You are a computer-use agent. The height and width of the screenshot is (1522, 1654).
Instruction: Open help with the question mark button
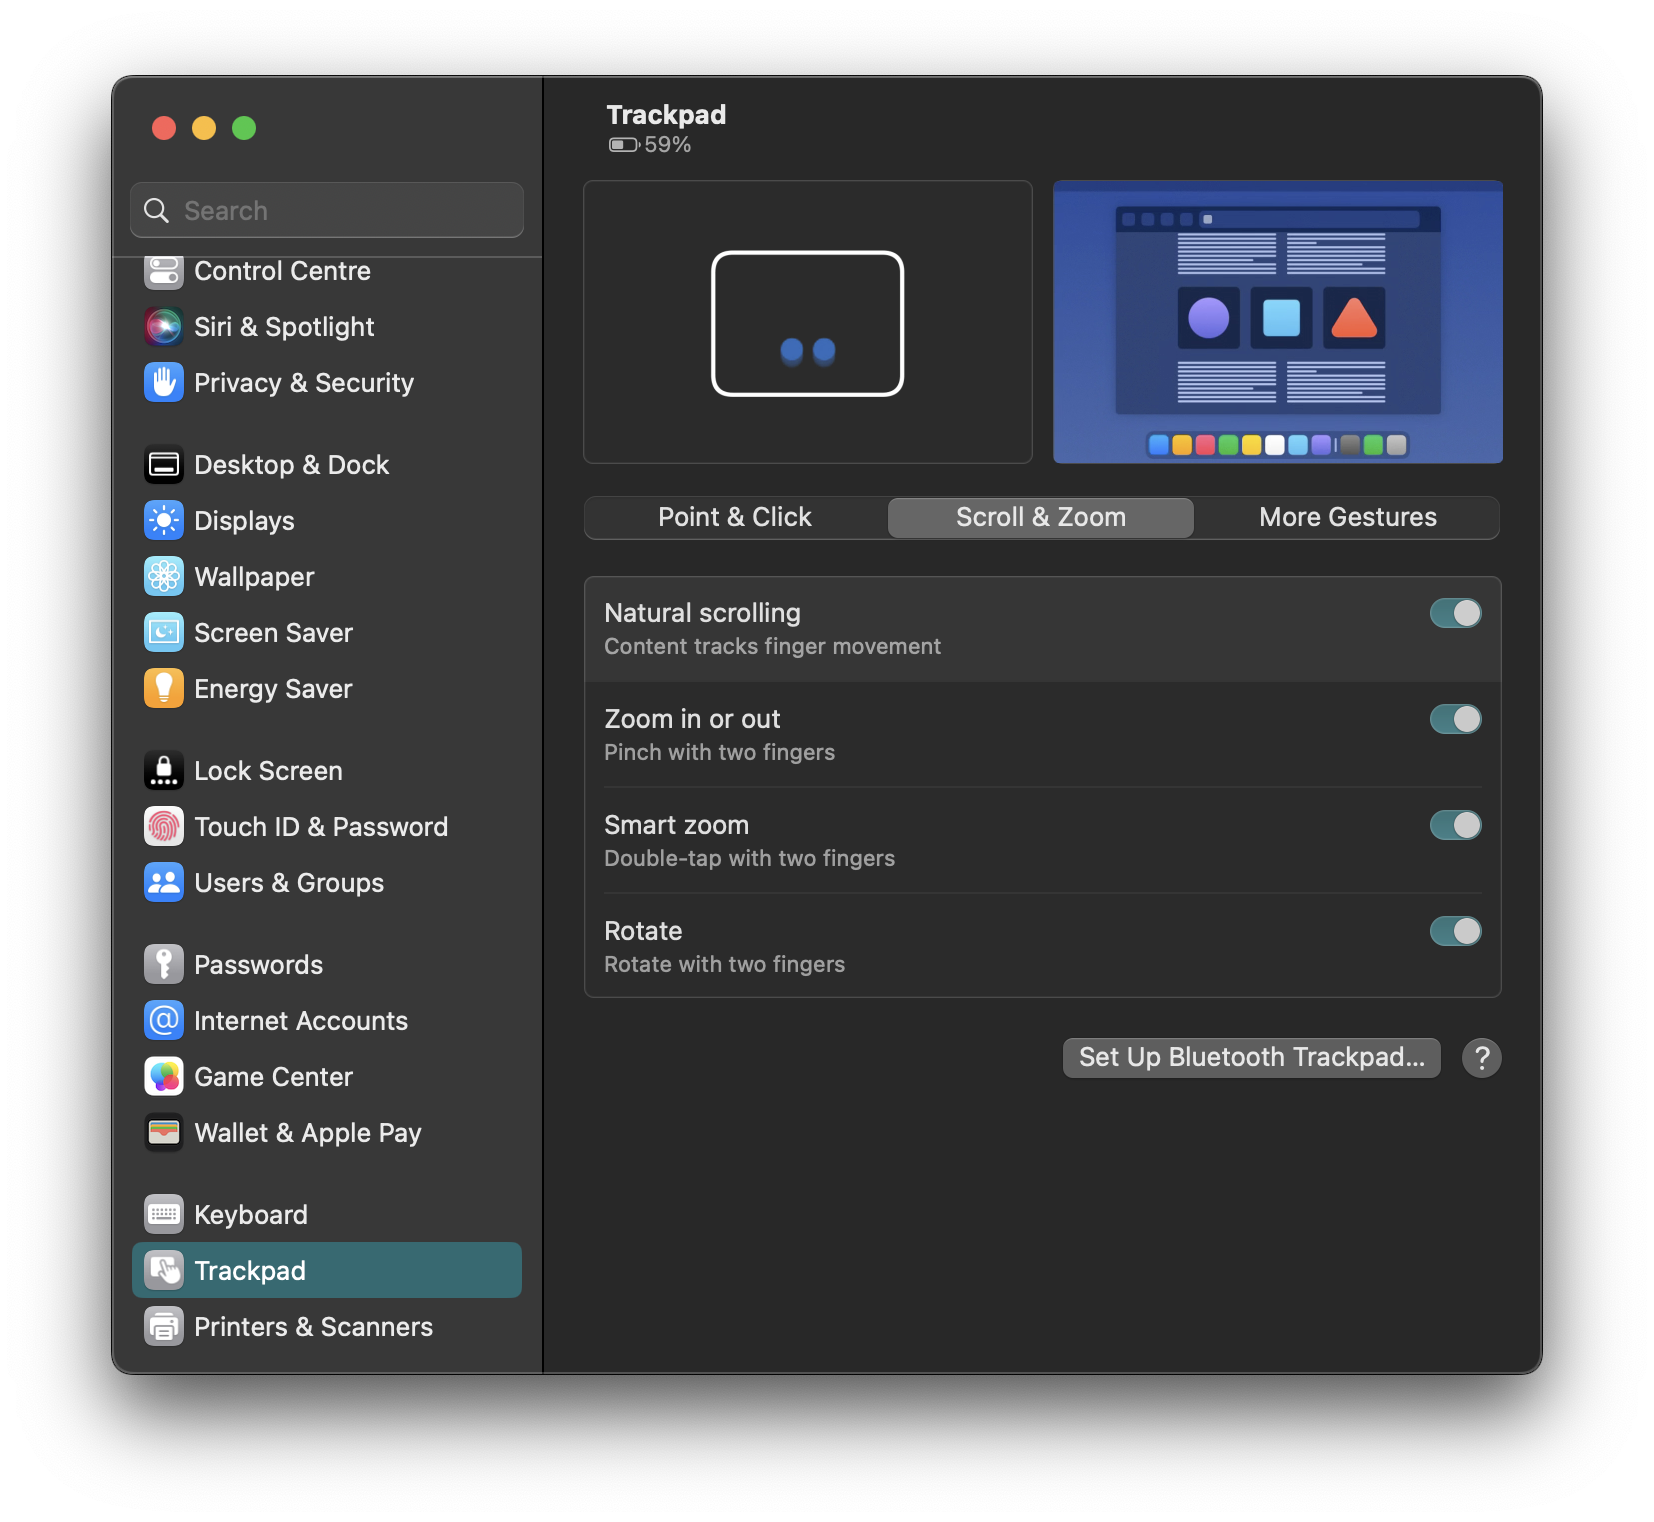tap(1481, 1057)
